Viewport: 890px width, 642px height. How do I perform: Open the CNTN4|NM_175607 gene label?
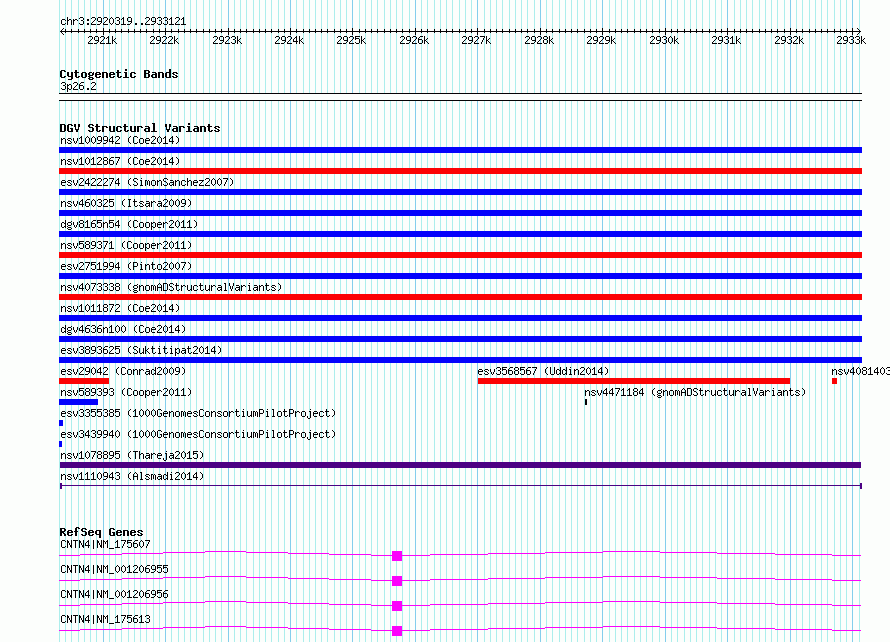(x=105, y=544)
